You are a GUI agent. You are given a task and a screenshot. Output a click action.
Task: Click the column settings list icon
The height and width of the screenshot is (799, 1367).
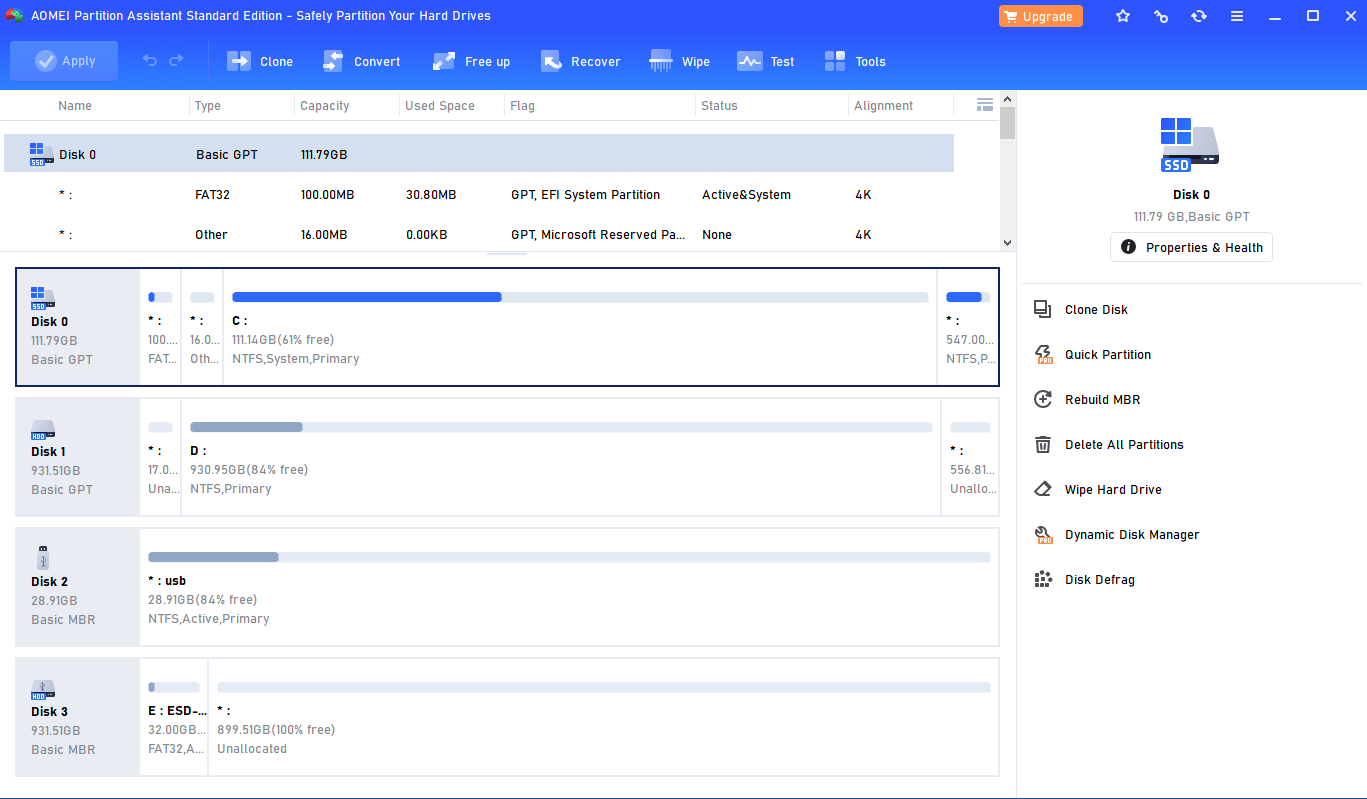tap(984, 105)
